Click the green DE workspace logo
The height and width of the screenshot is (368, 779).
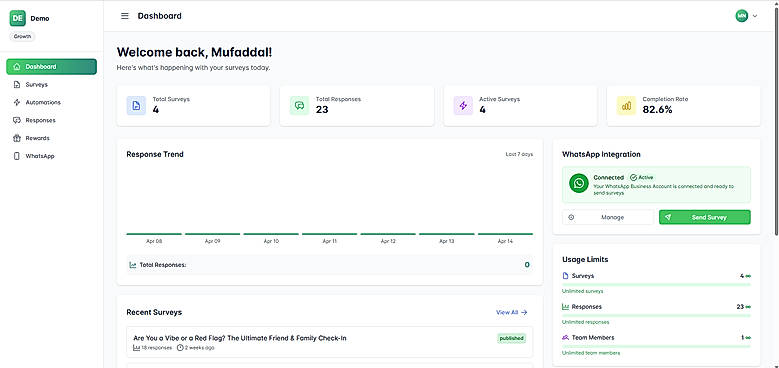coord(17,18)
